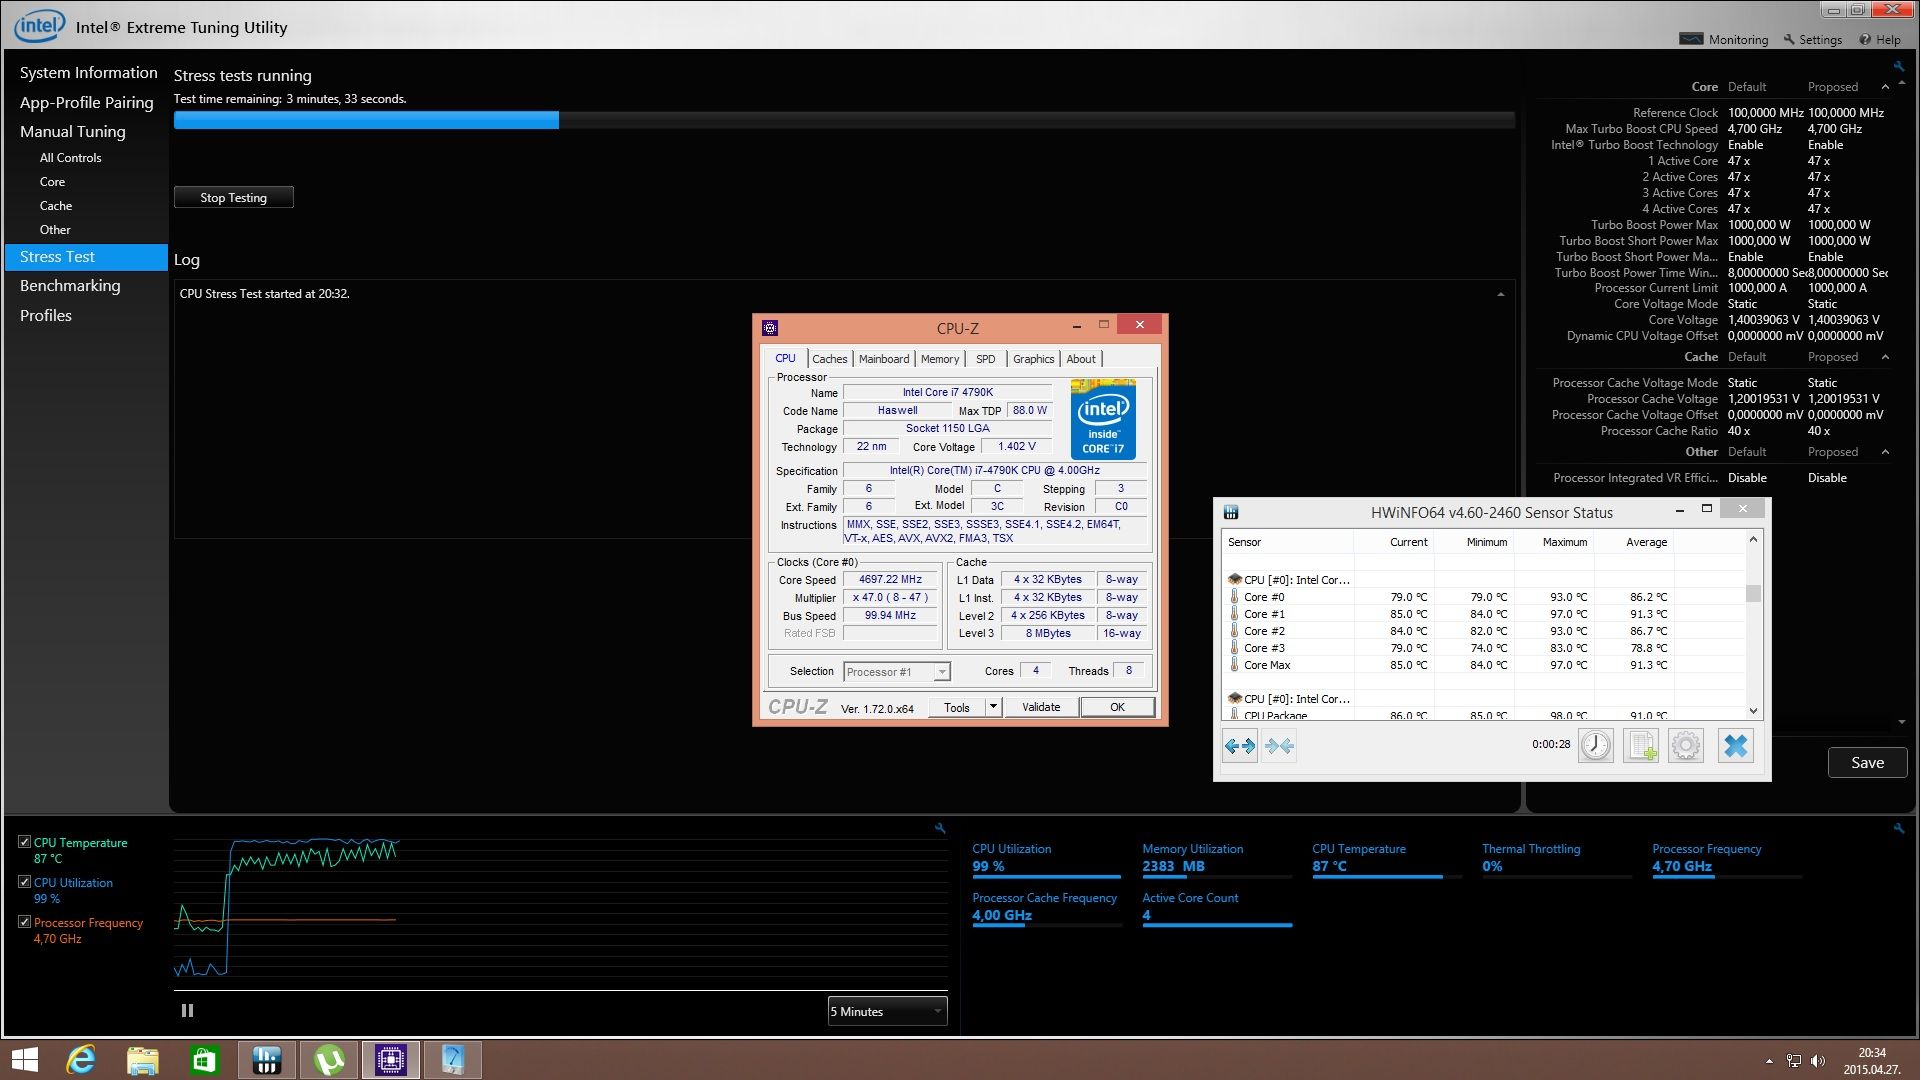Click the pause icon under the monitoring graph
Viewport: 1920px width, 1080px height.
[x=187, y=1011]
